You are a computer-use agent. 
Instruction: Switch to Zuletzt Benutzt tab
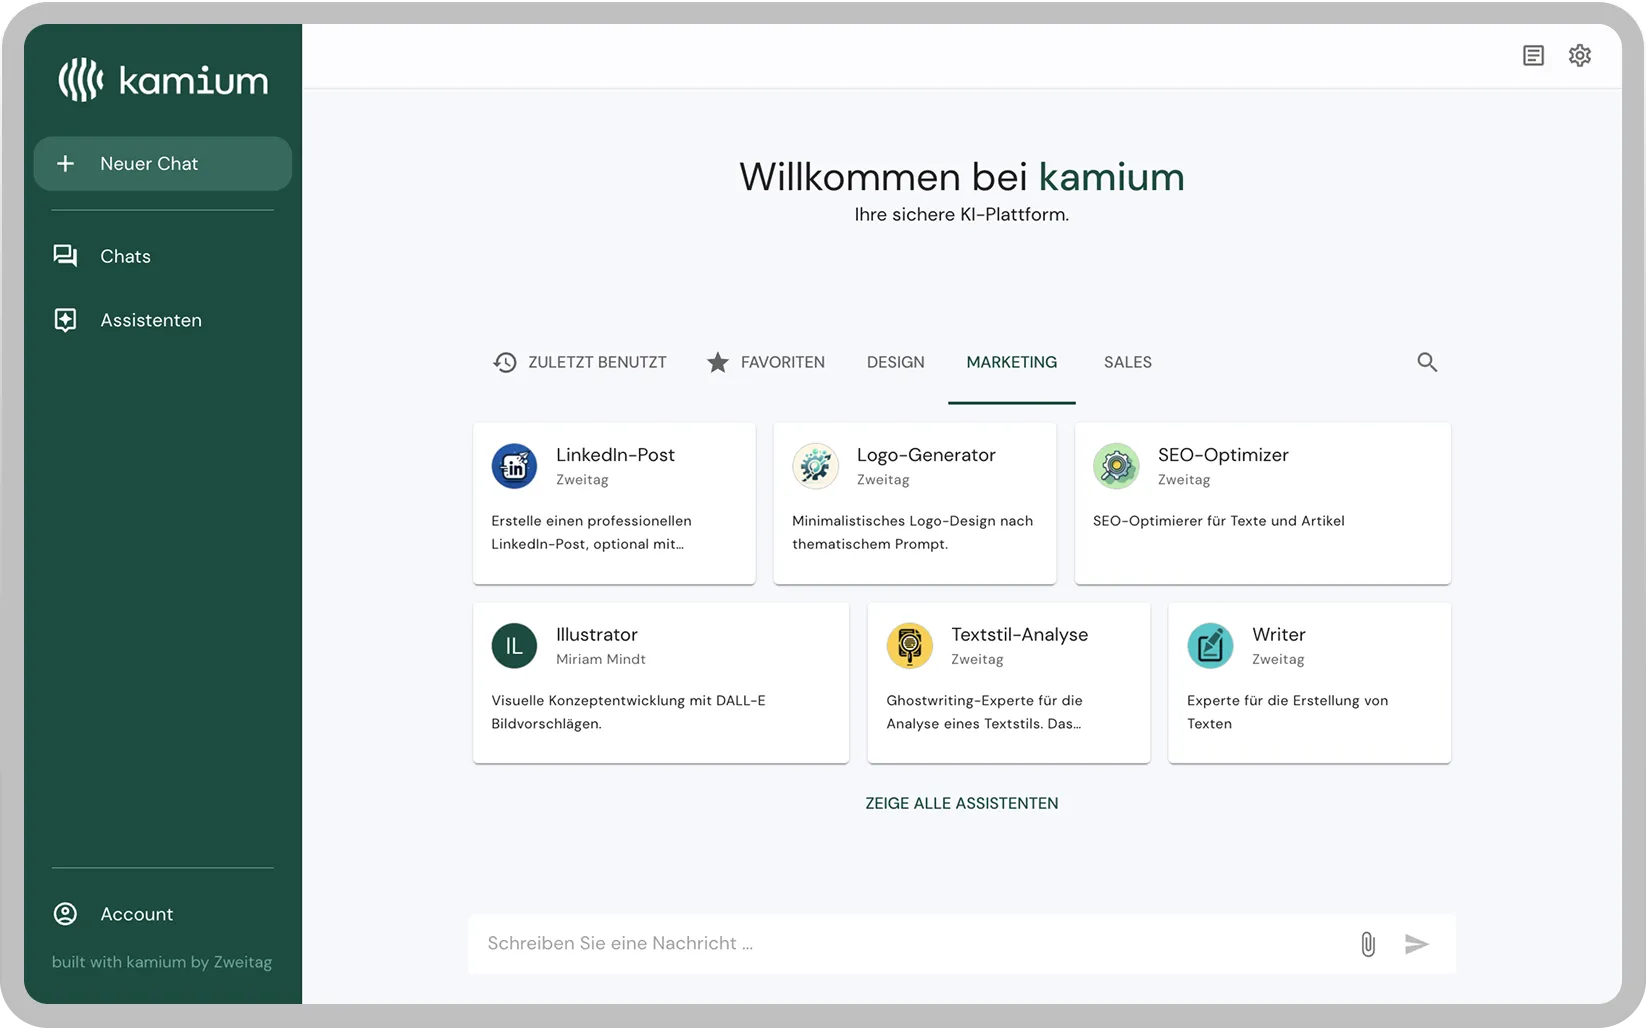tap(580, 362)
